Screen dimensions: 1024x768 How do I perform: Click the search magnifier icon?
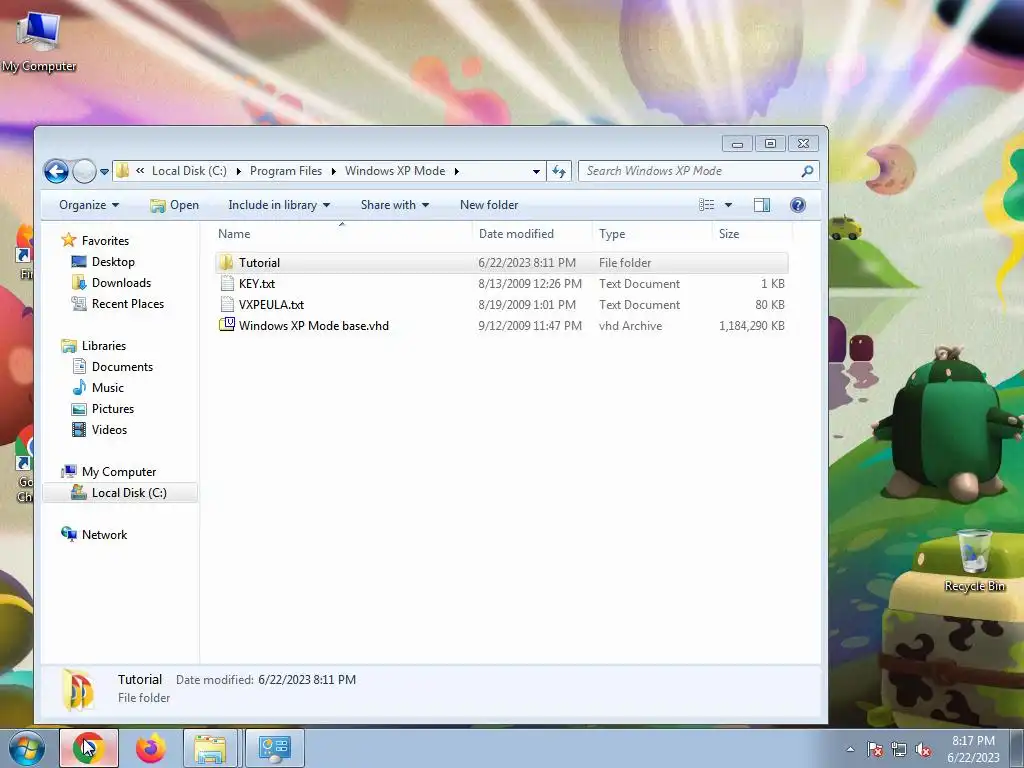(x=808, y=171)
